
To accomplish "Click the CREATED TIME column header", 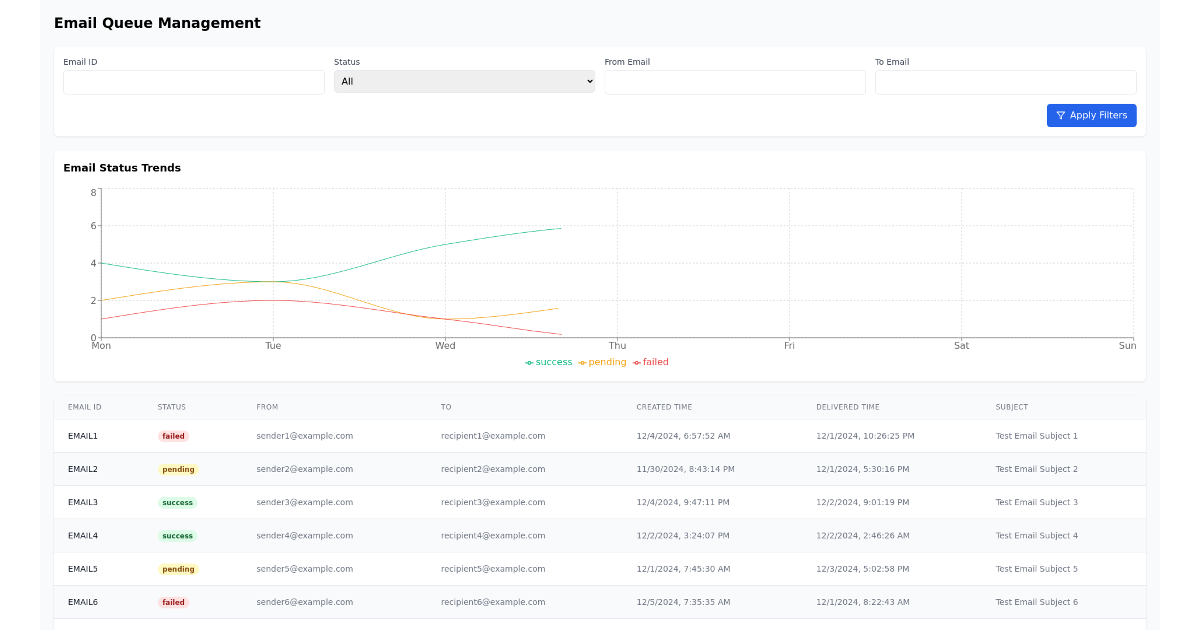I will click(x=663, y=407).
